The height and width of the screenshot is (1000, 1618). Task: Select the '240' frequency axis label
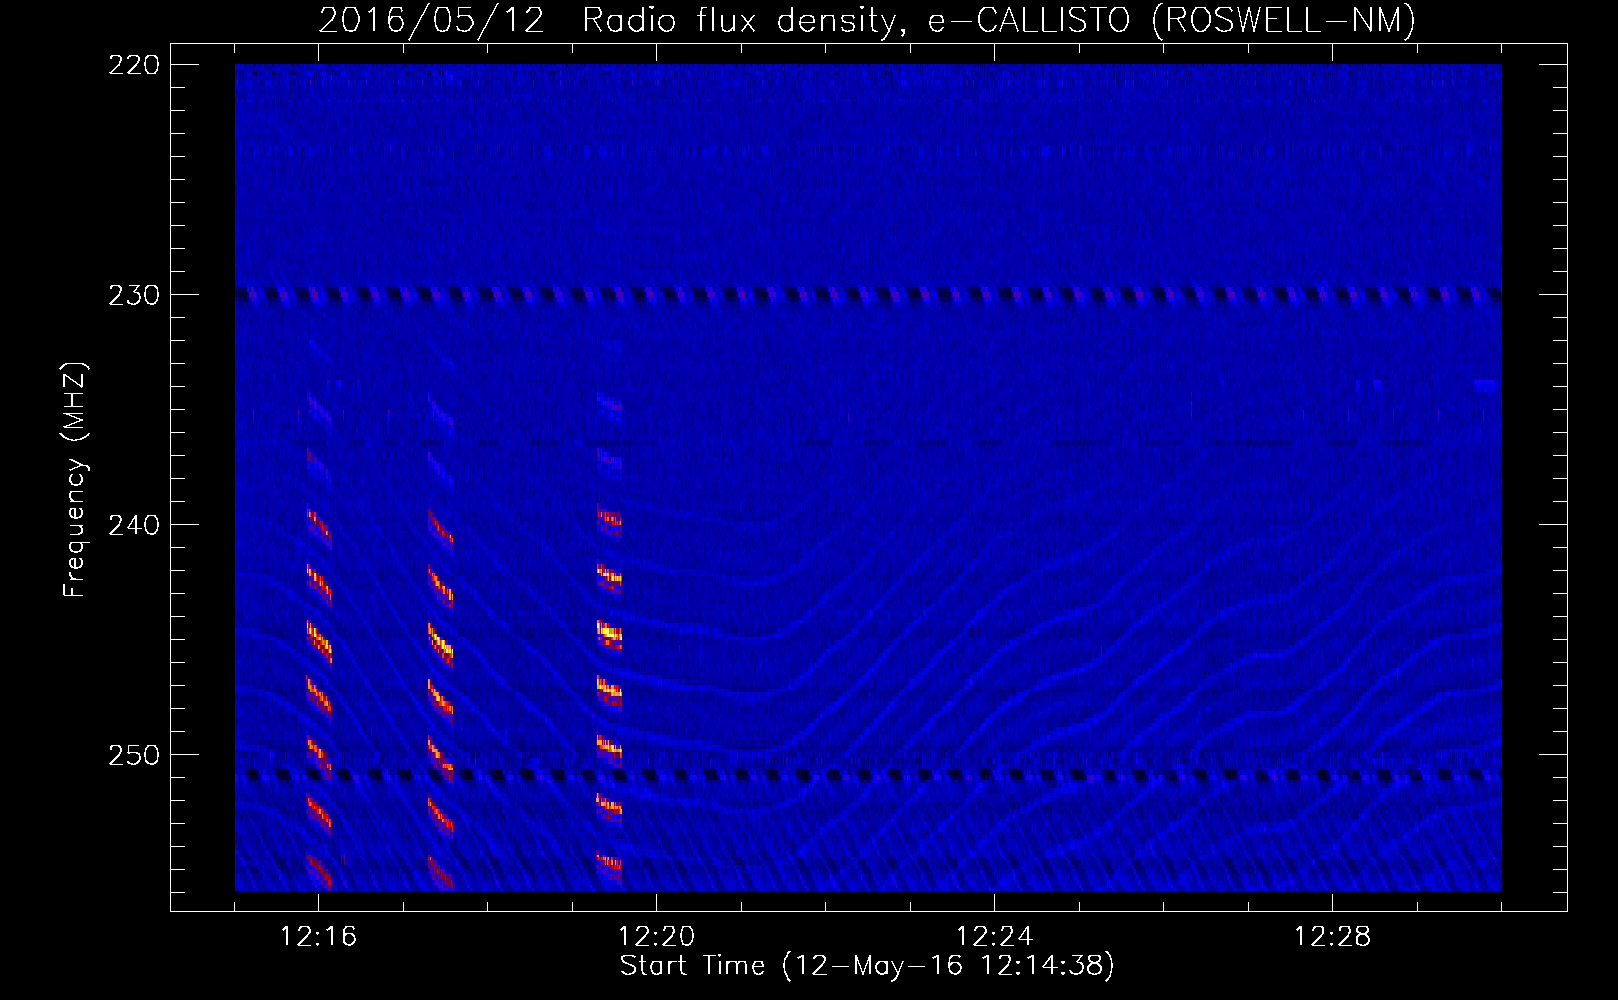[x=134, y=525]
